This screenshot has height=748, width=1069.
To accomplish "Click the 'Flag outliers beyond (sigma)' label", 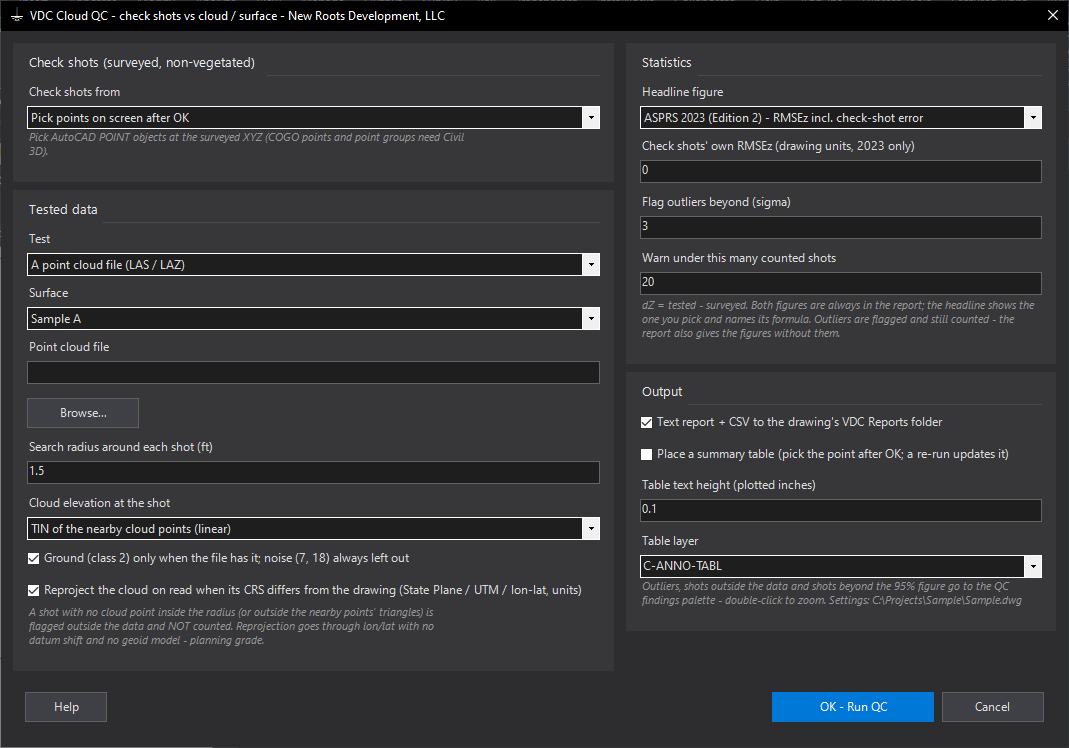I will point(716,202).
